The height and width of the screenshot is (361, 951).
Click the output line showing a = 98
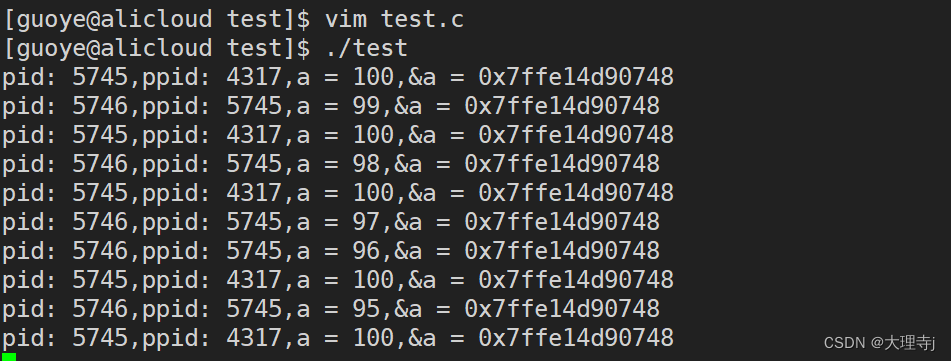[x=331, y=164]
